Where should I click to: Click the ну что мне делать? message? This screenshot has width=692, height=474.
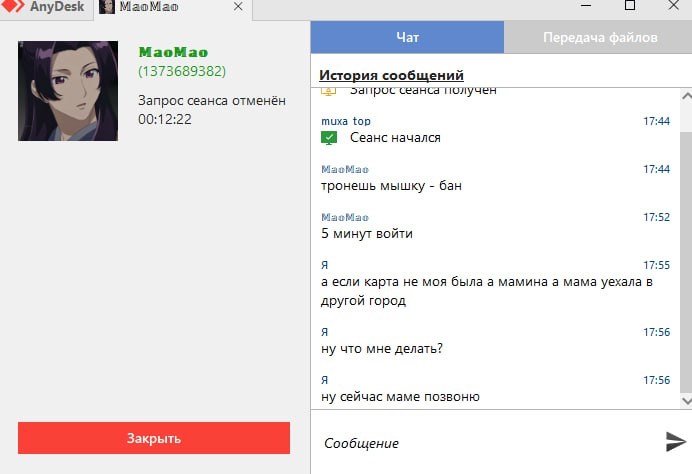point(382,348)
